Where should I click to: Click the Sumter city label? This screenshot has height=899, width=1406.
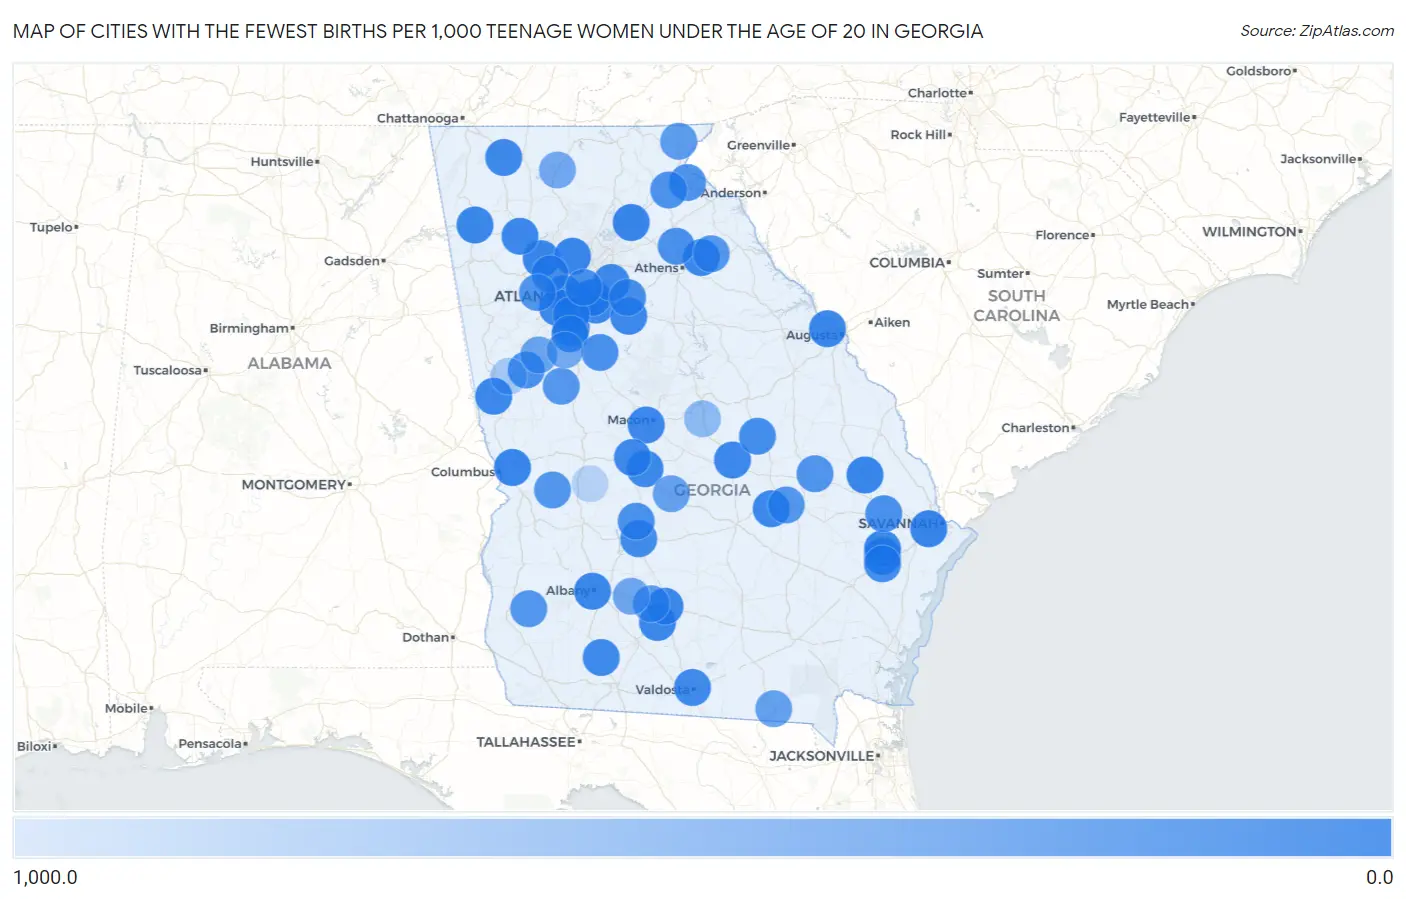1001,273
